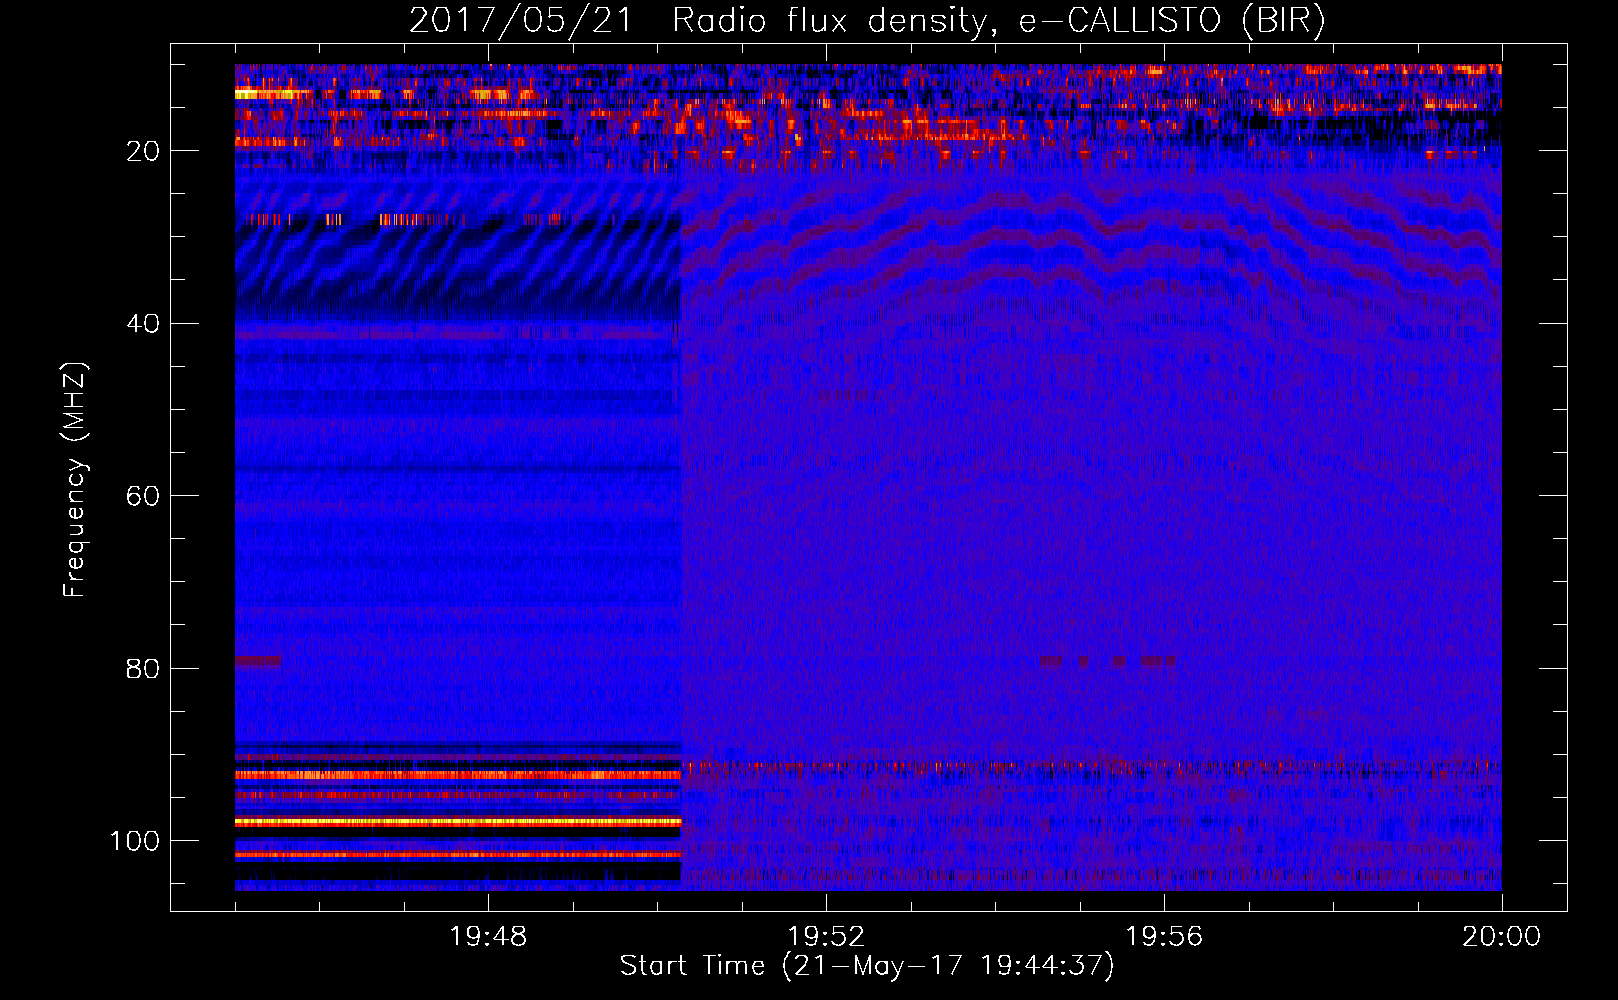
Task: Click the plot title 'Radio flux density, e-CALLISTO (BIR)'
Action: [x=998, y=20]
